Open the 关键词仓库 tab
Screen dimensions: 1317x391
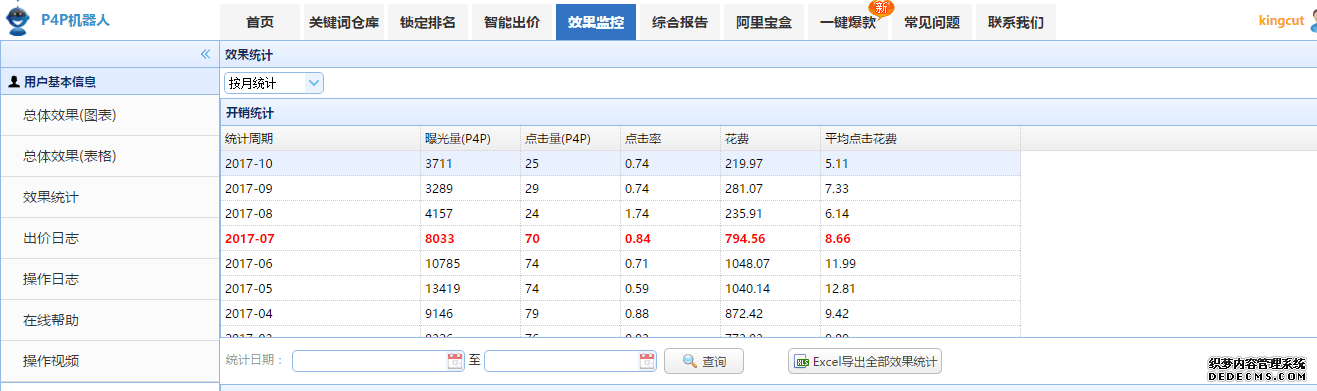[344, 22]
